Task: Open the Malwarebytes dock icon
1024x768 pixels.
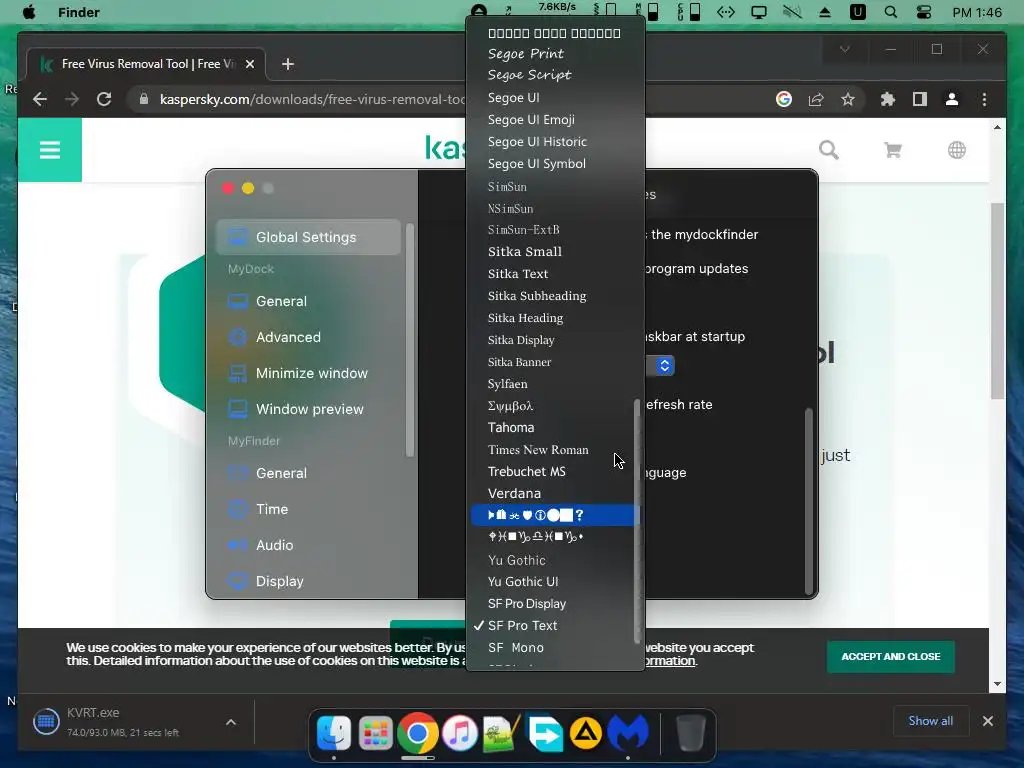Action: [628, 733]
